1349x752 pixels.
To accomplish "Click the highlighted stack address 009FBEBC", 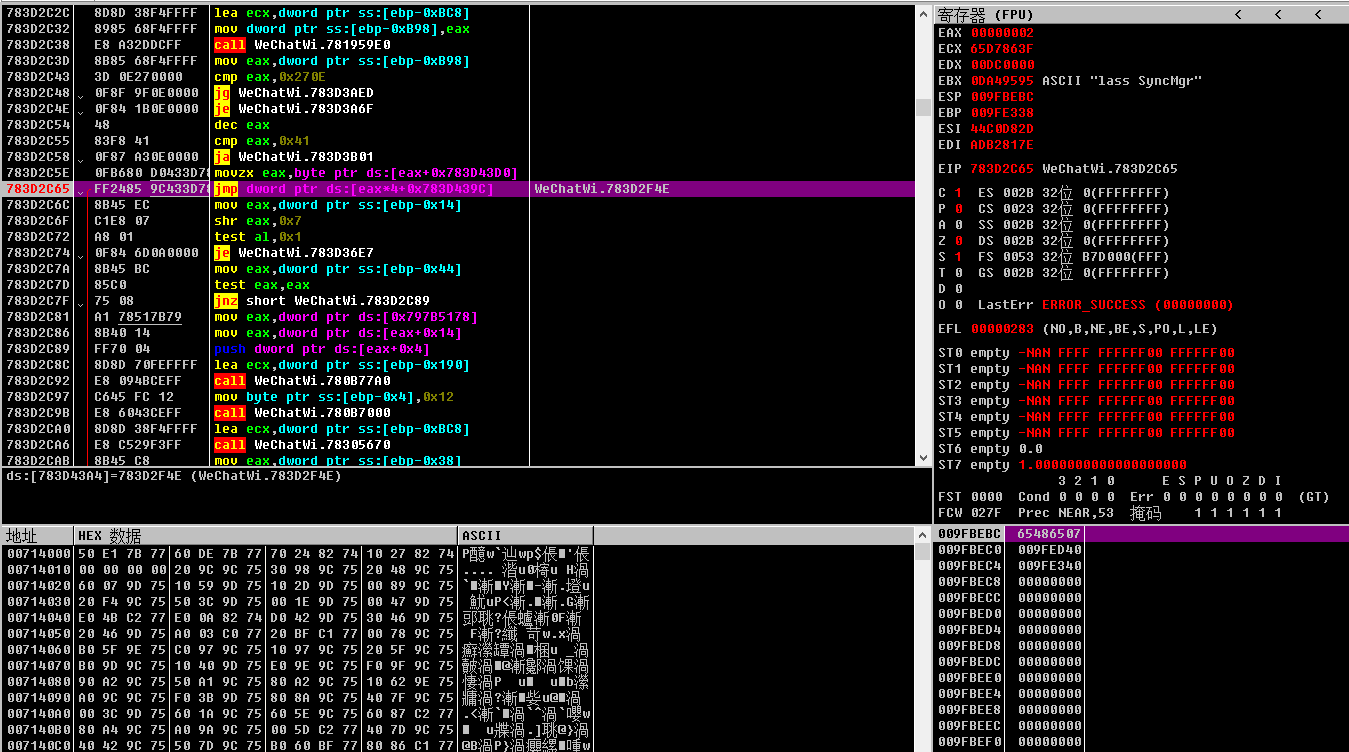I will coord(970,534).
